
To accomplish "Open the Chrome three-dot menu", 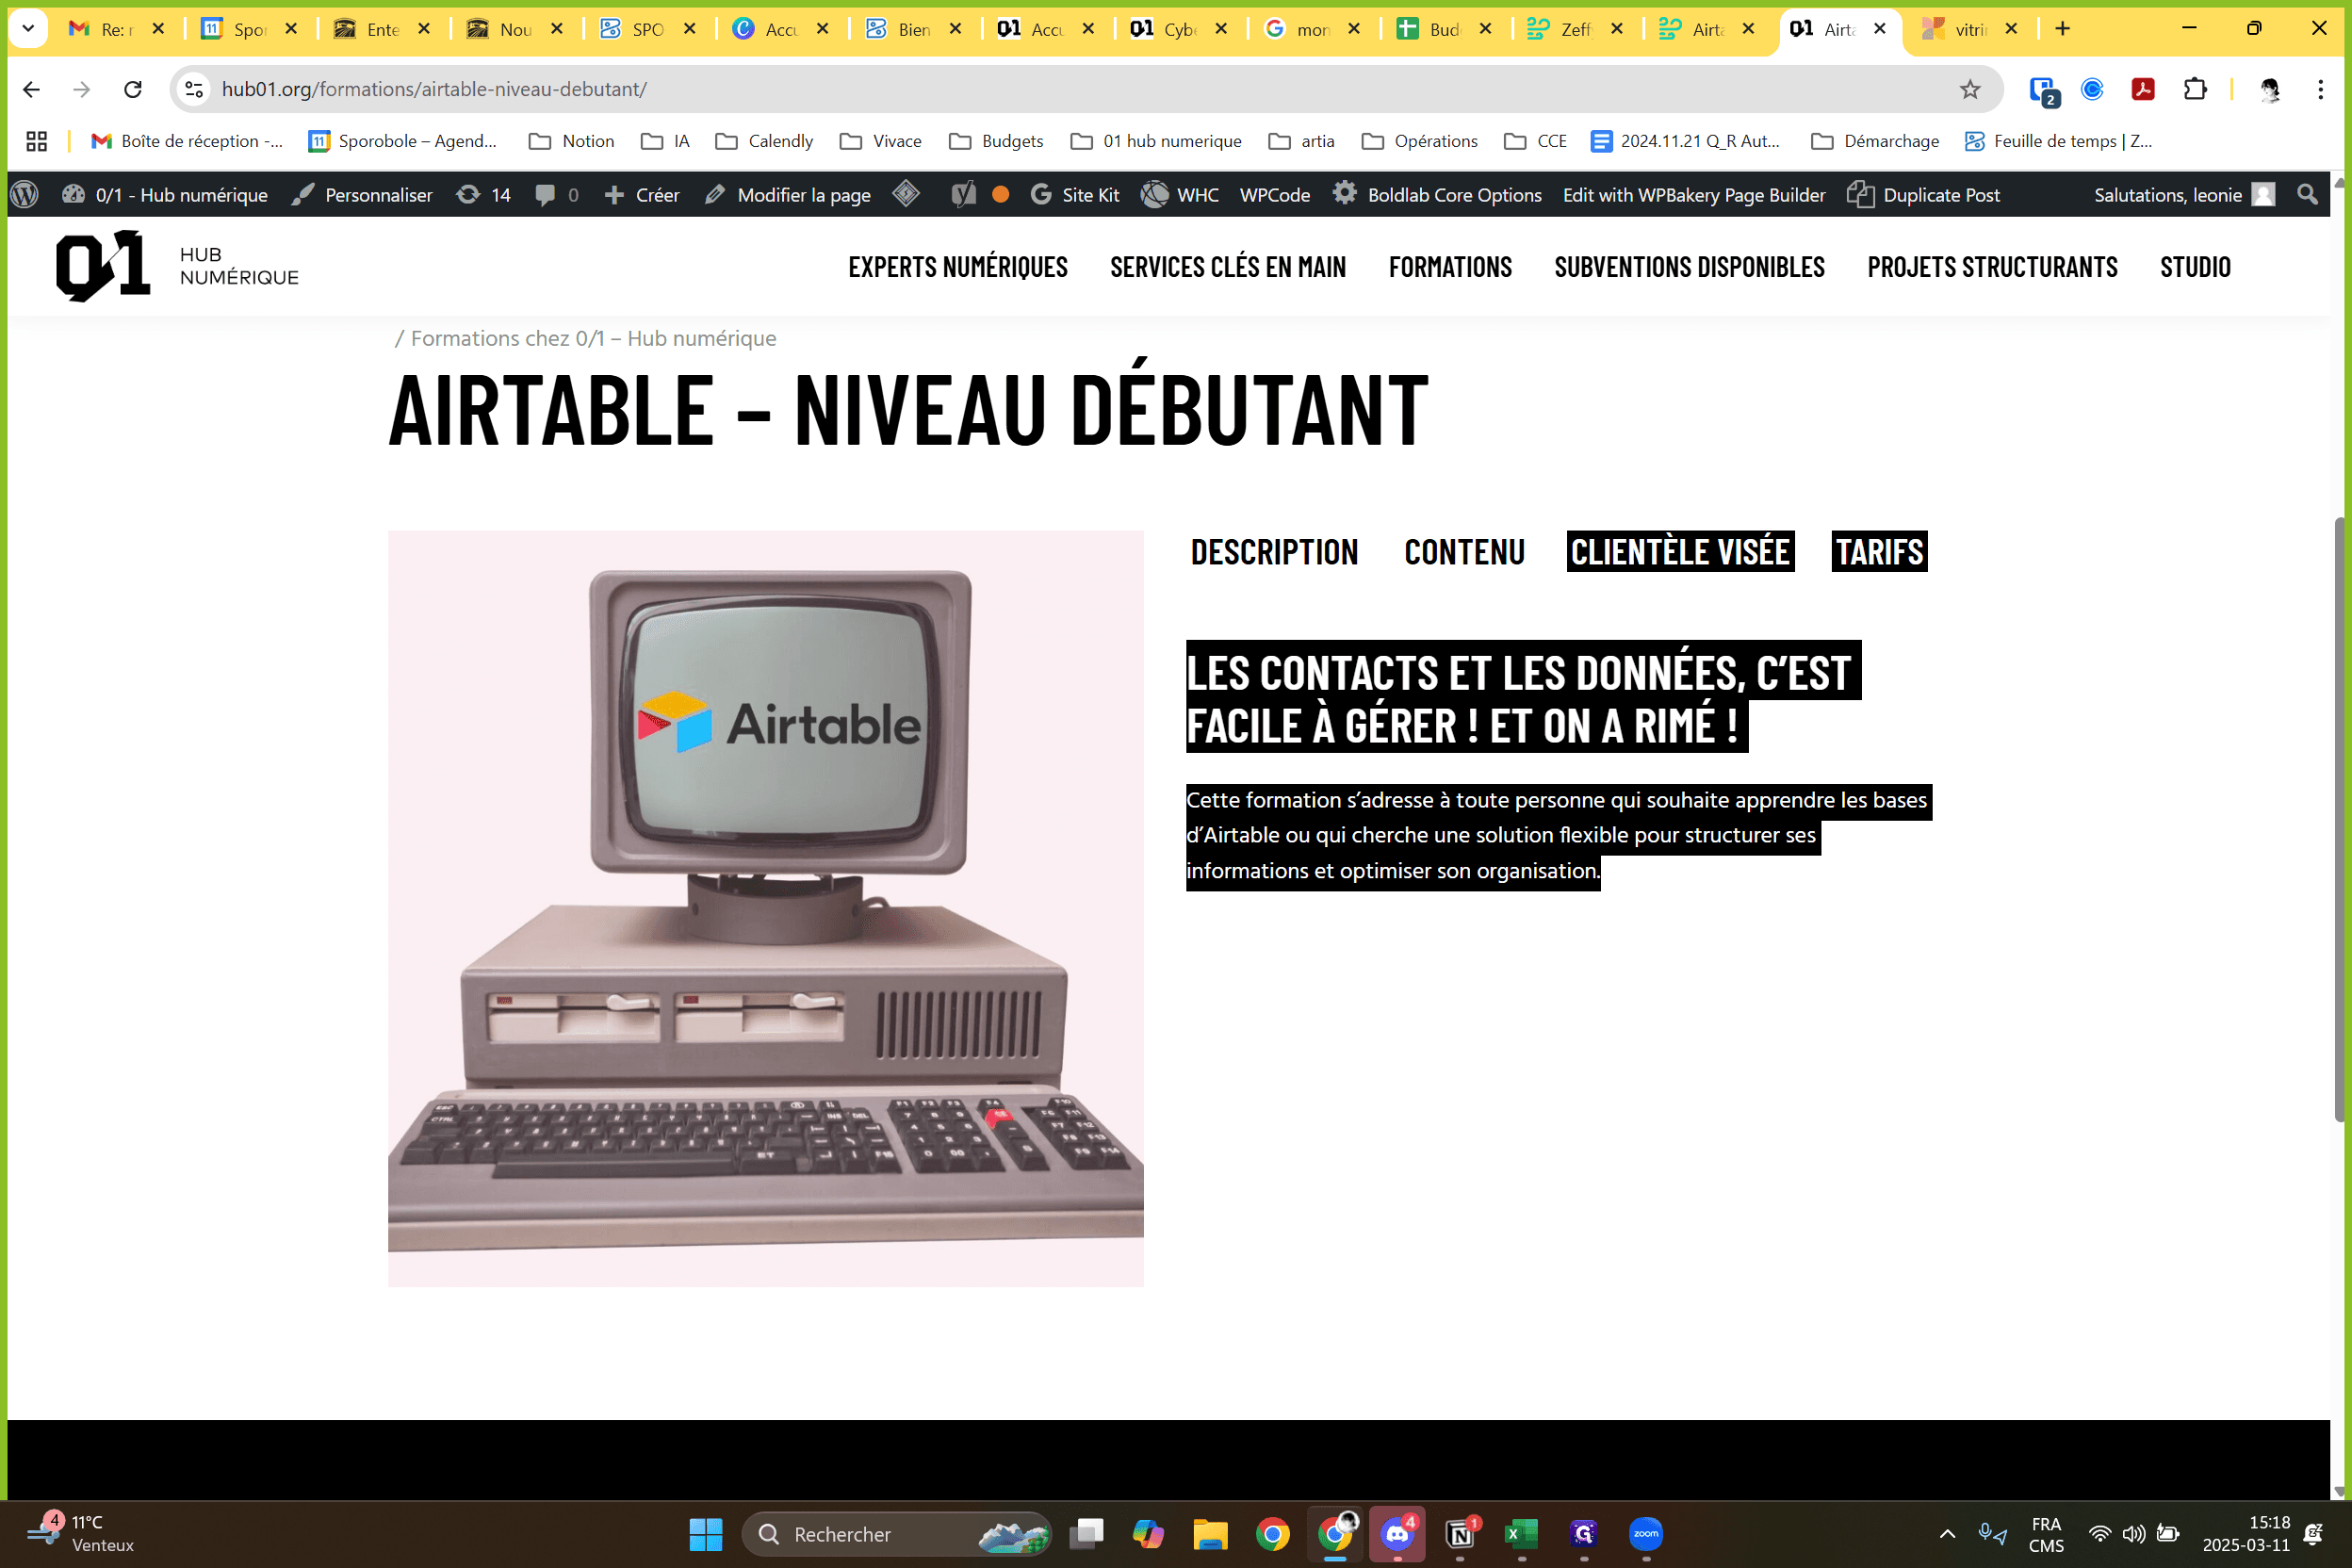I will pos(2320,89).
